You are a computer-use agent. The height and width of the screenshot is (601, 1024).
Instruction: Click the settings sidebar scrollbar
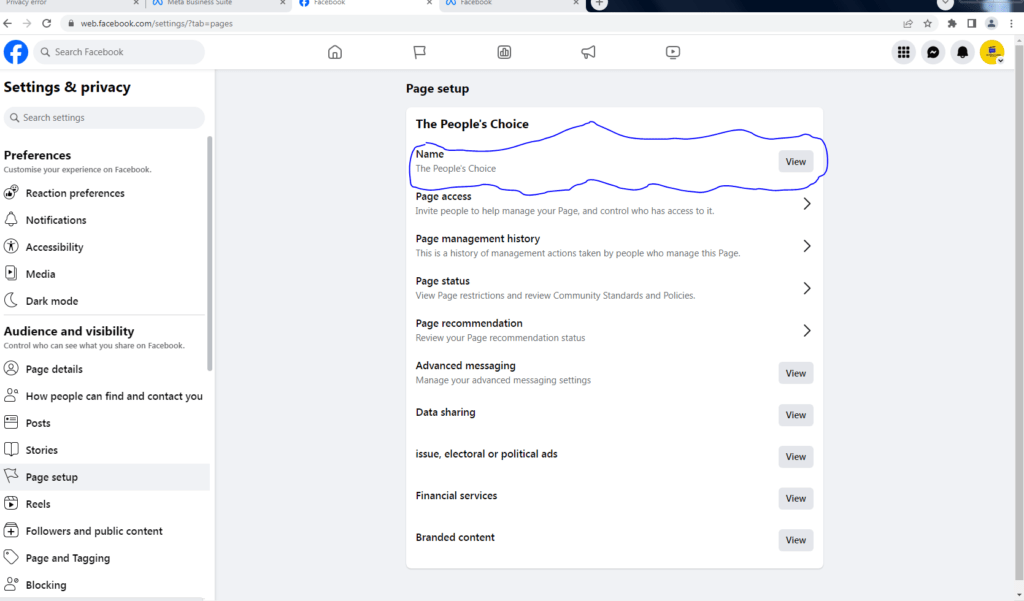[x=210, y=253]
